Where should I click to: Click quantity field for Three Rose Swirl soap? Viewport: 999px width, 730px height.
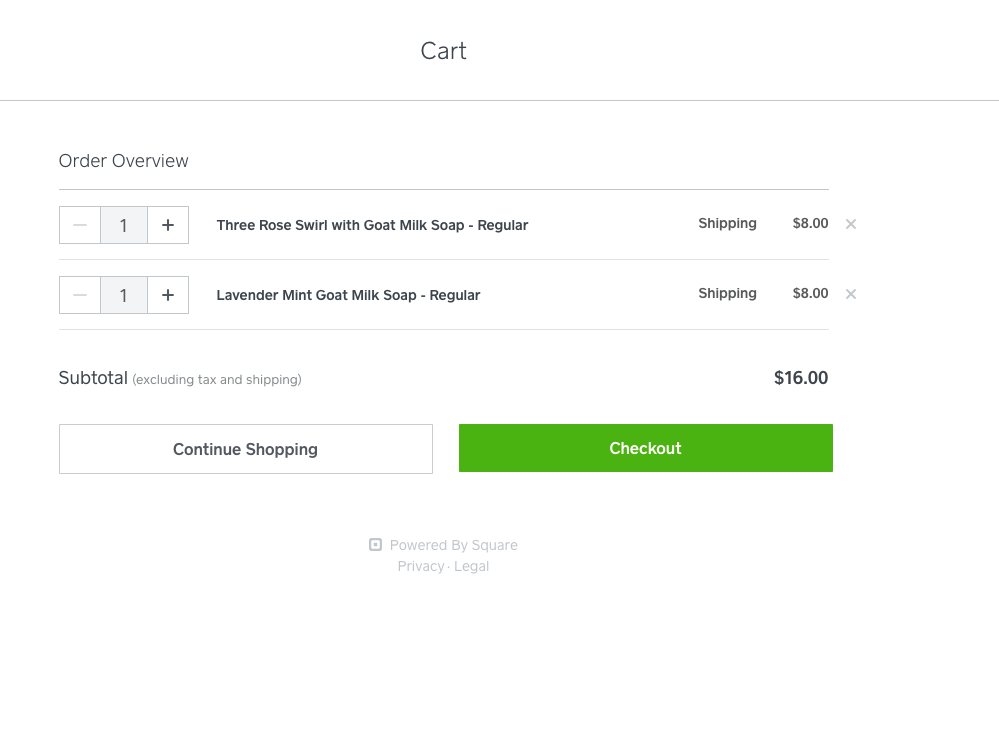click(x=124, y=225)
